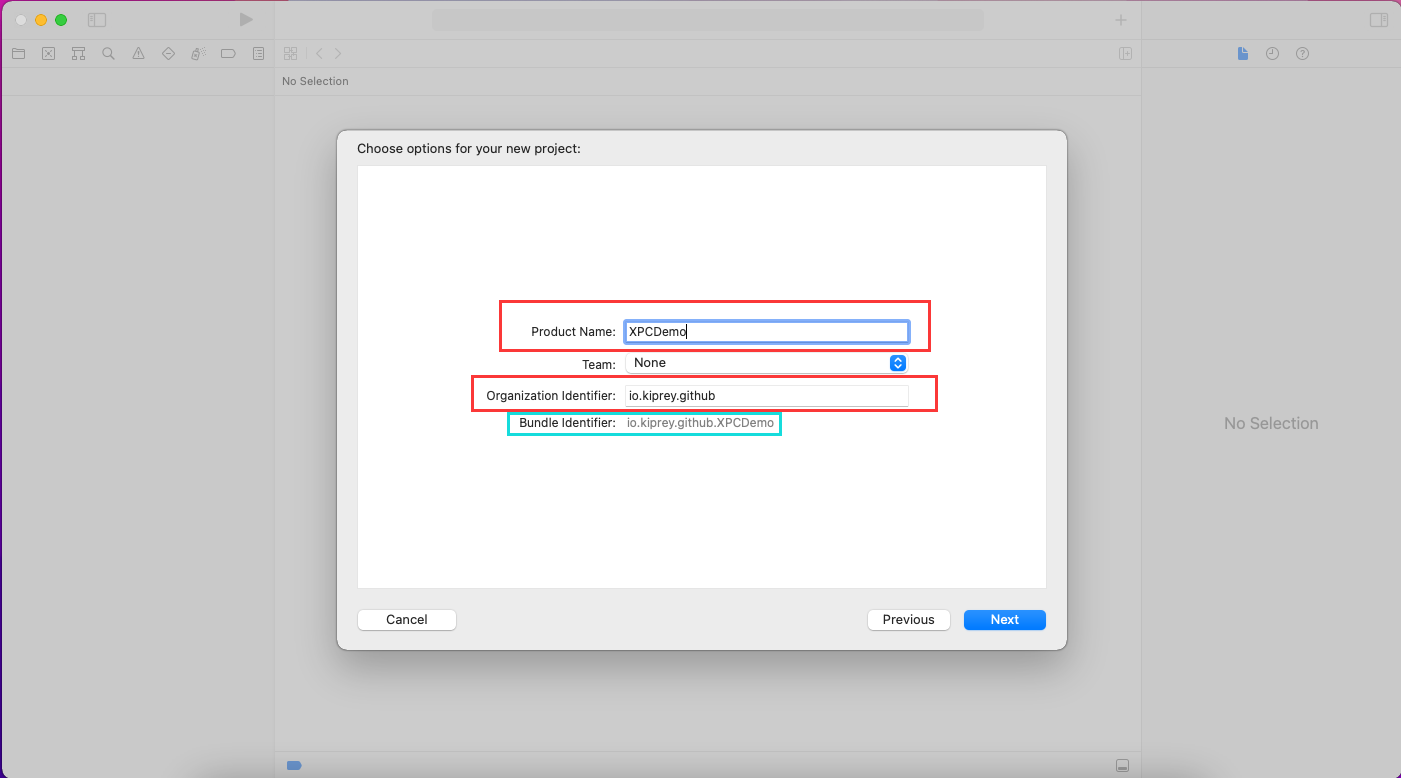Toggle the right inspector panel
The width and height of the screenshot is (1401, 778).
[1378, 20]
